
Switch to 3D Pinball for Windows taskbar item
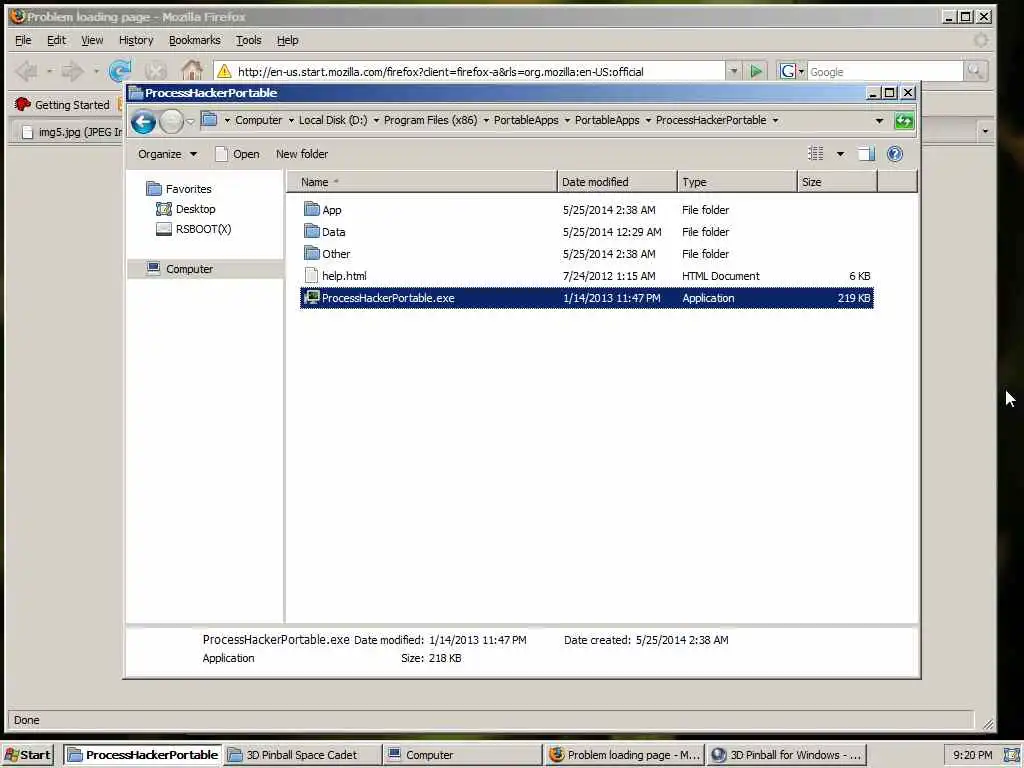(786, 755)
